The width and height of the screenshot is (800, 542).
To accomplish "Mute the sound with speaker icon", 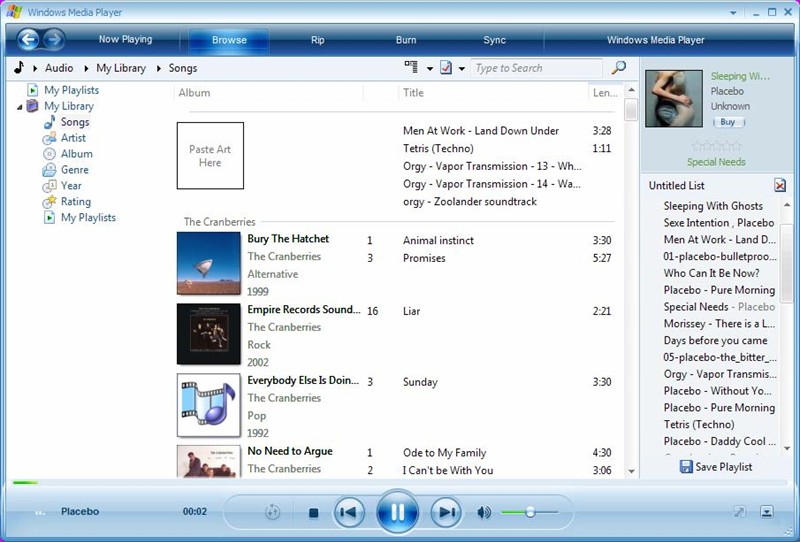I will point(484,513).
